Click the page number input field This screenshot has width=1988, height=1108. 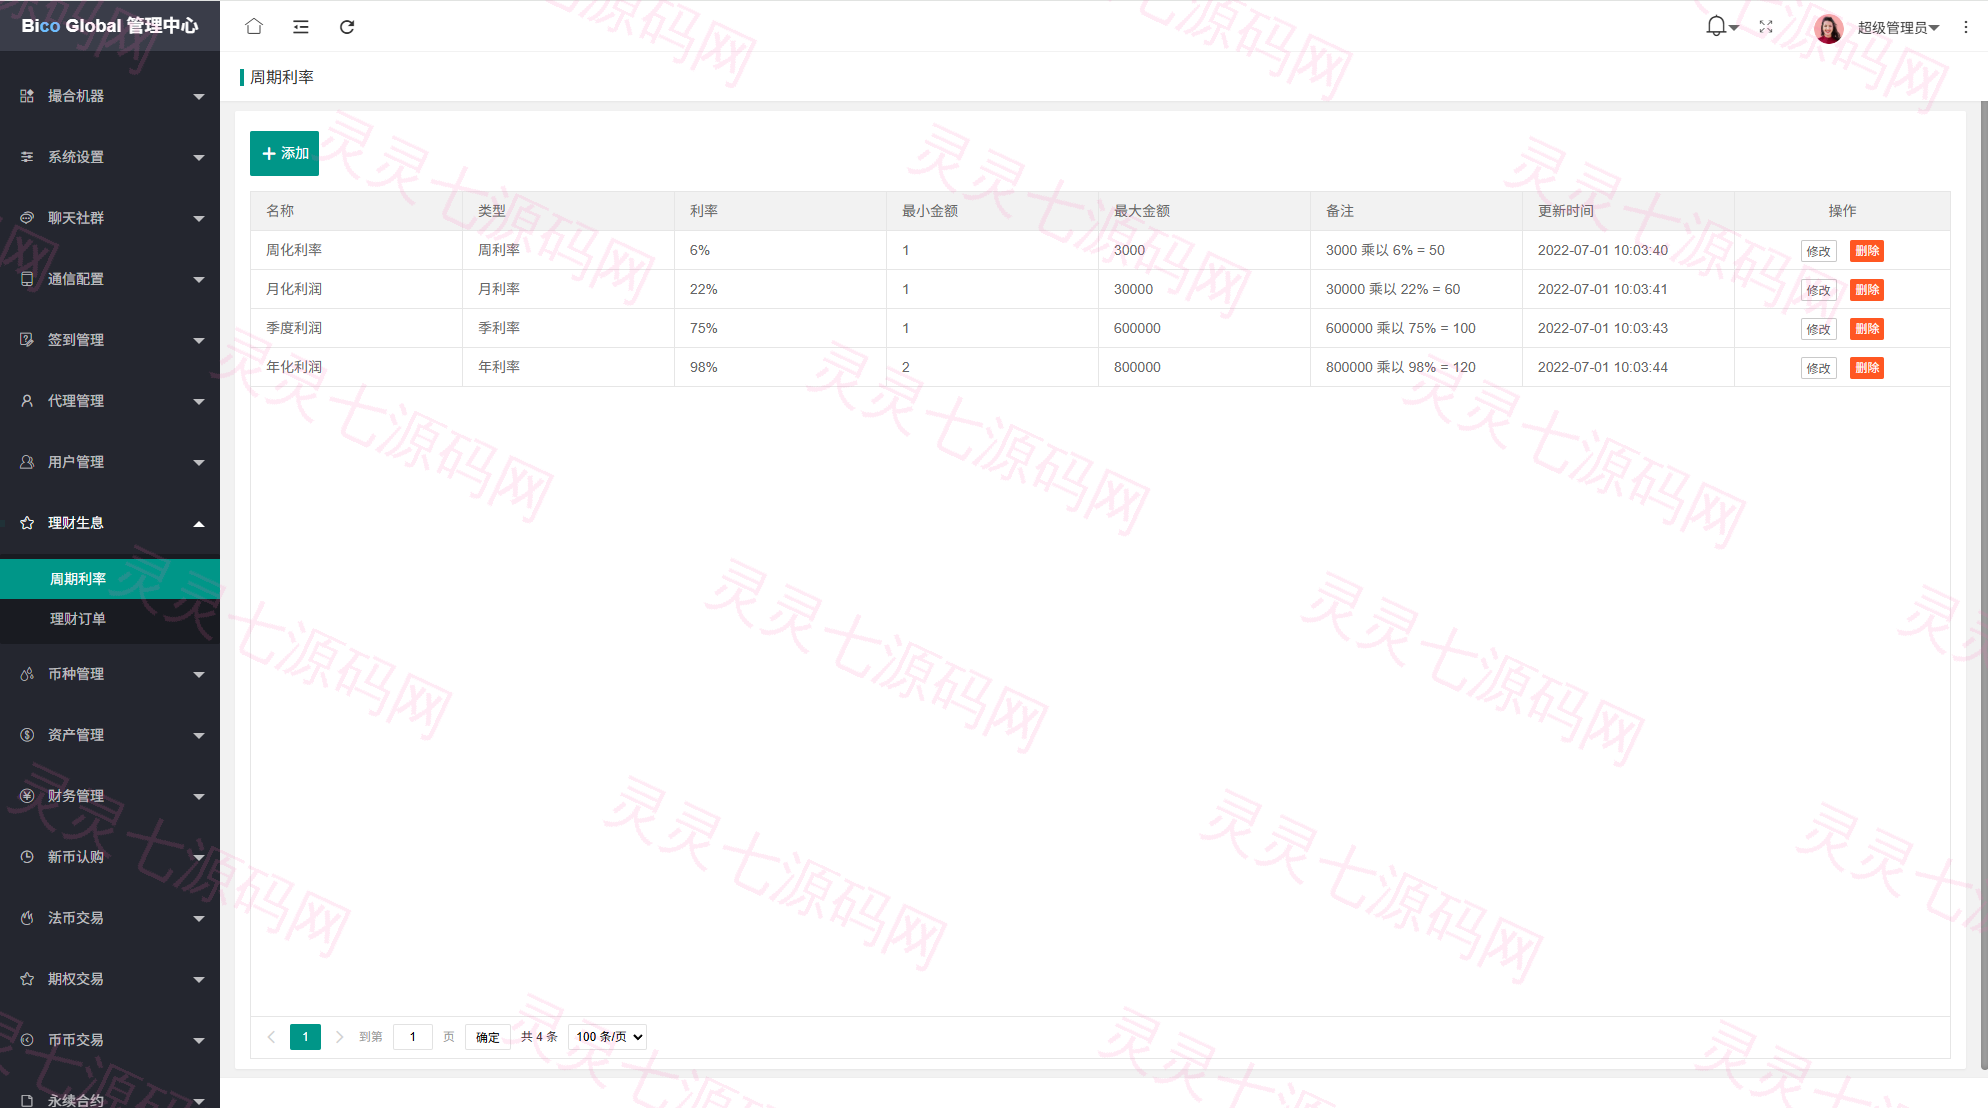(x=412, y=1037)
